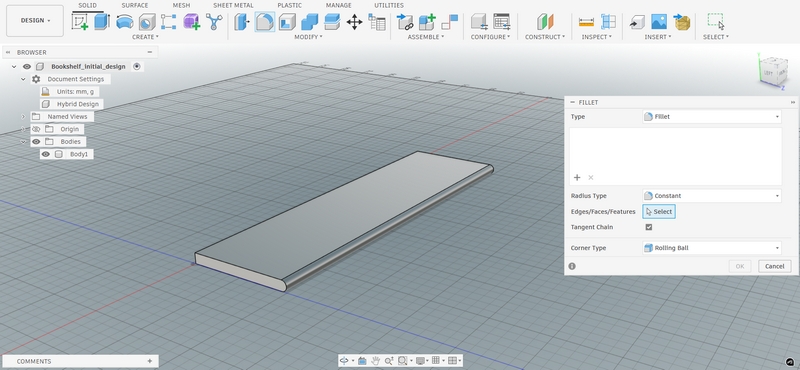Collapse the Document Settings node
The height and width of the screenshot is (370, 800).
(23, 79)
